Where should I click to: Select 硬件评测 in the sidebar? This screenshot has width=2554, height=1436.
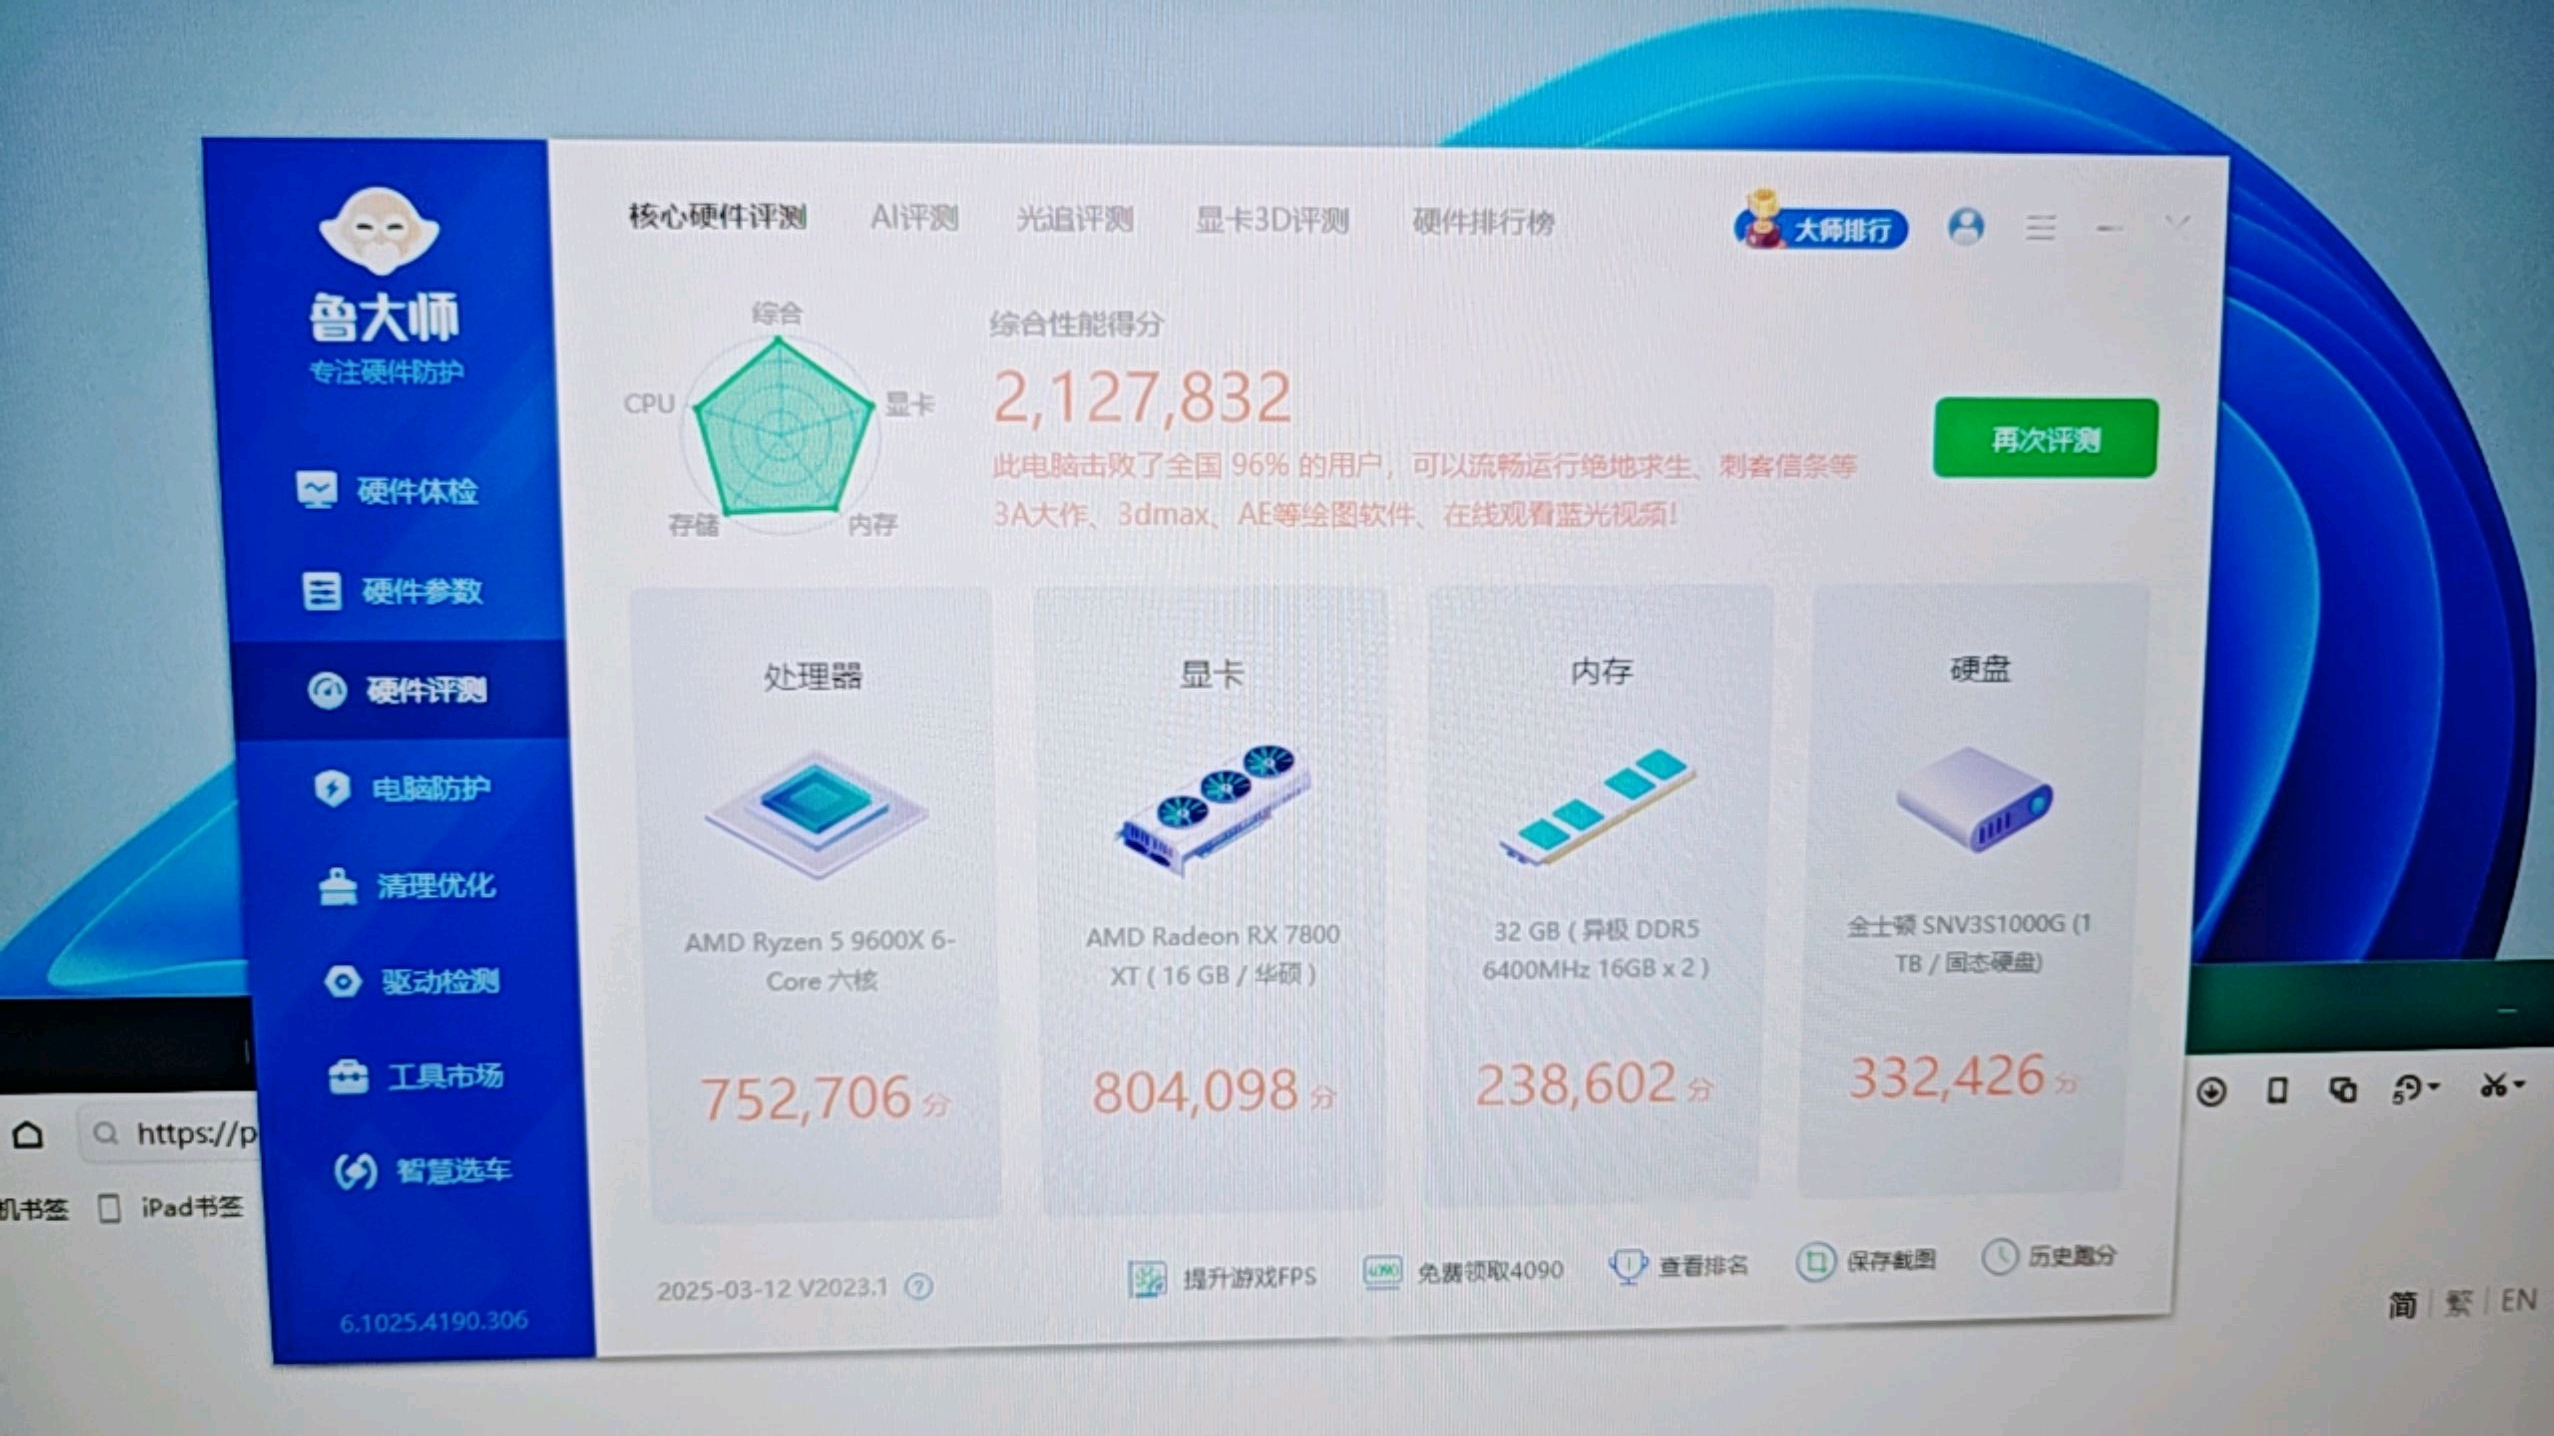pyautogui.click(x=398, y=689)
